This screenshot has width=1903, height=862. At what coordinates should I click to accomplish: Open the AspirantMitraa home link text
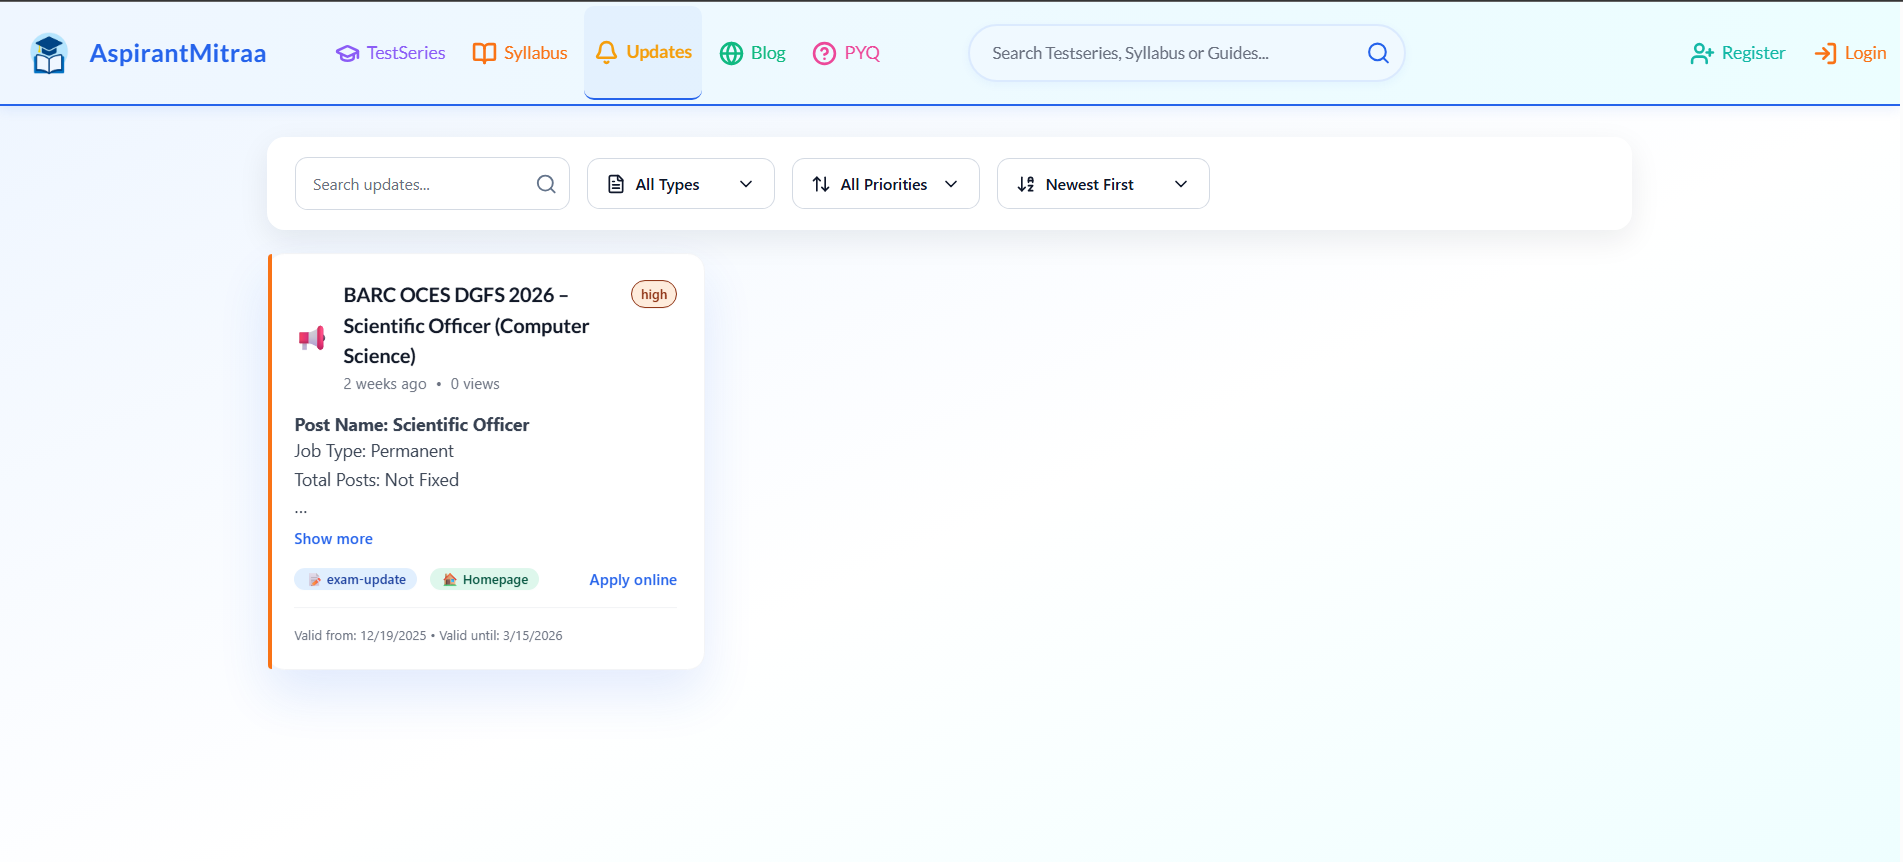click(x=178, y=53)
